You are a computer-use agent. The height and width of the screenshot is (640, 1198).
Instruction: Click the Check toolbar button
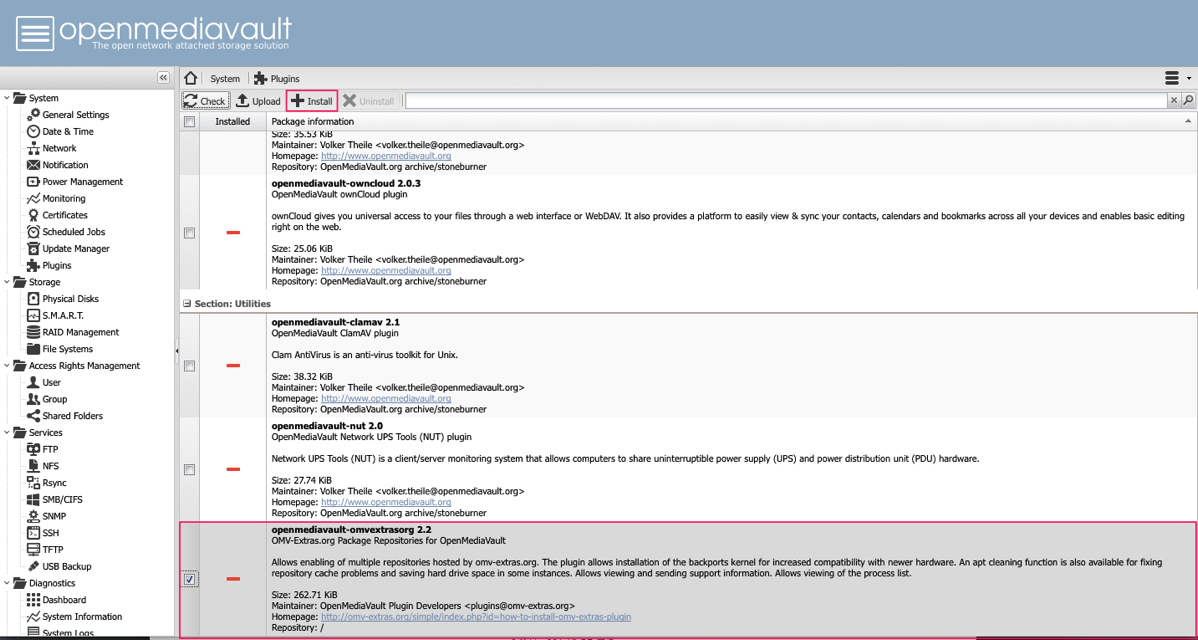coord(205,101)
